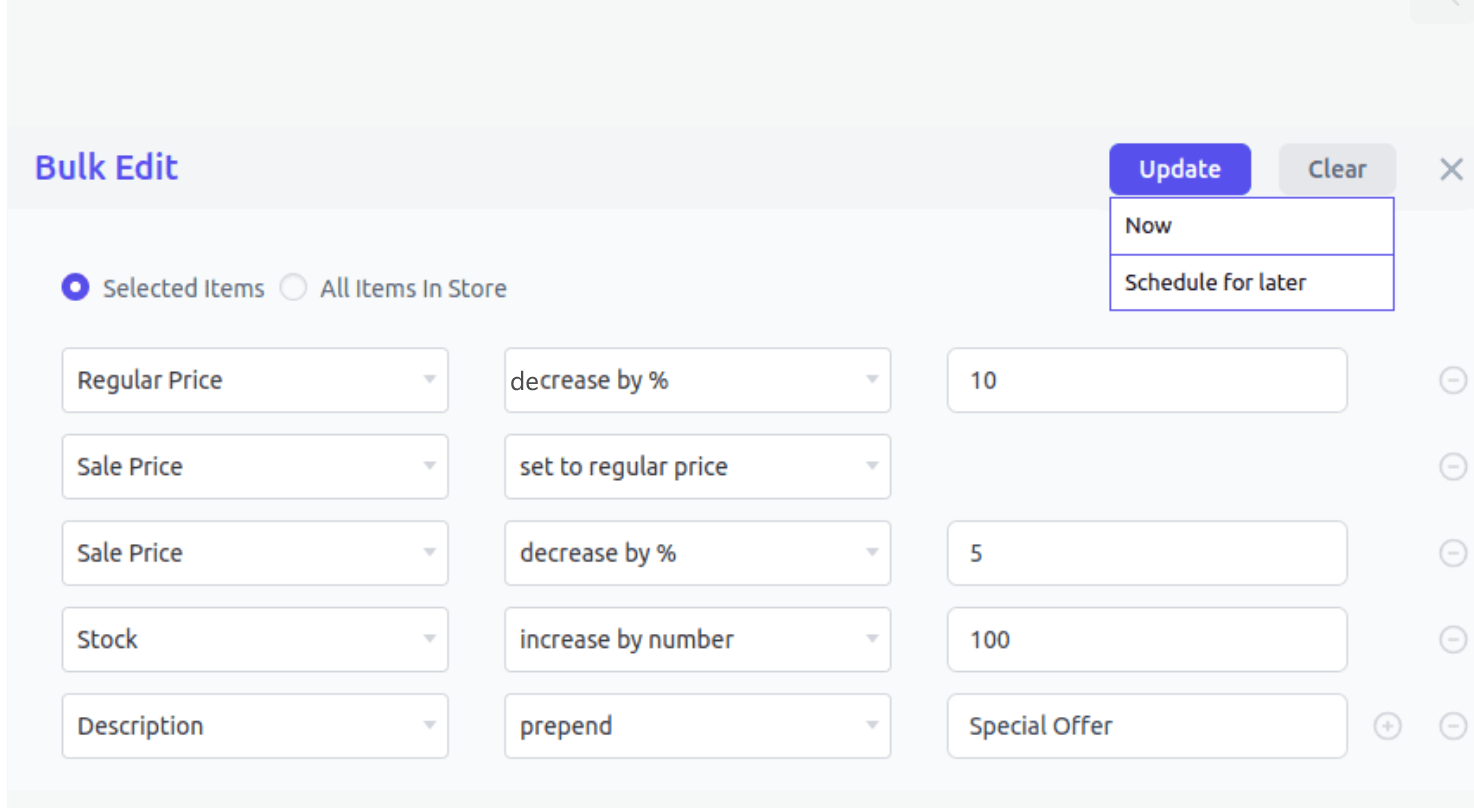Viewport: 1474px width, 808px height.
Task: Select 'Schedule for later' menu option
Action: pos(1251,282)
